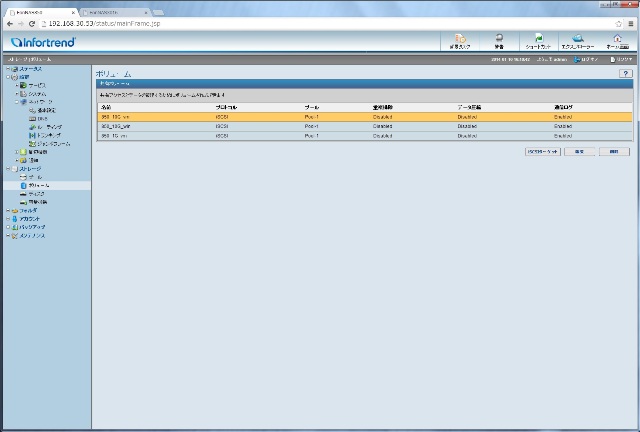Click the Infortrend logo
The image size is (640, 432).
45,42
